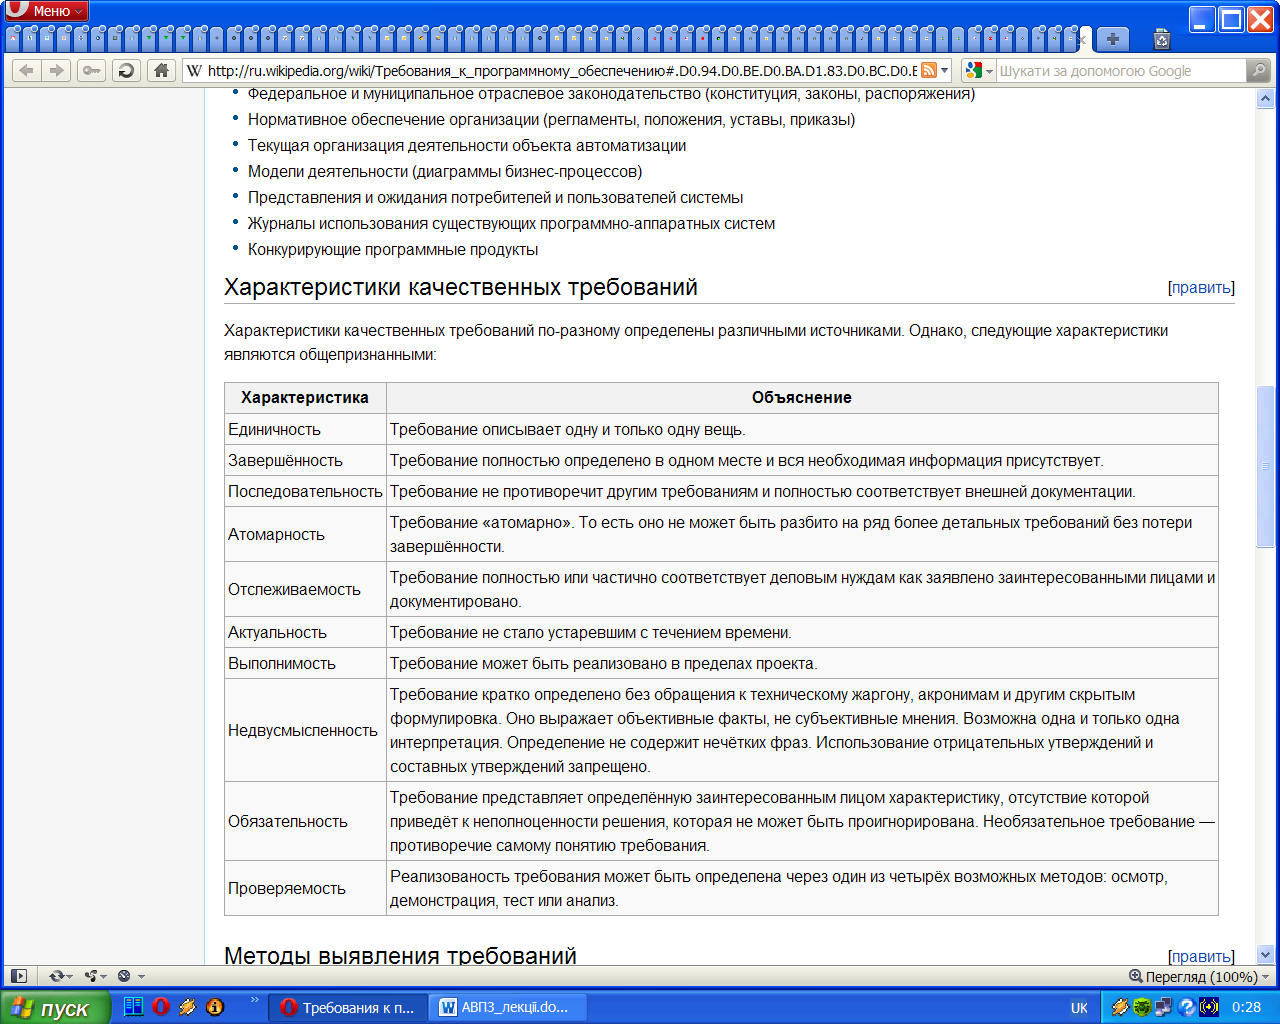Click the Характеристика column header
The image size is (1280, 1024).
coord(305,397)
